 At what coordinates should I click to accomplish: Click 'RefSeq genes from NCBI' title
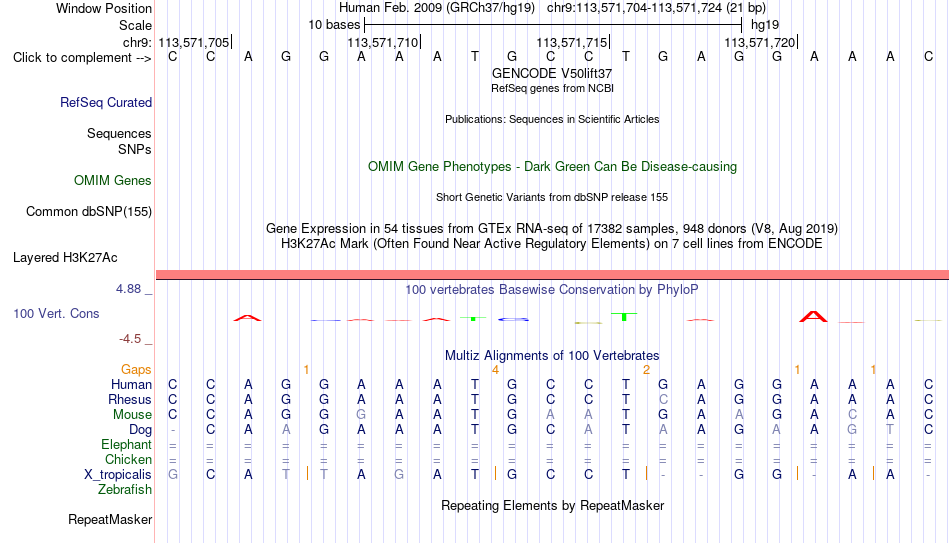552,88
